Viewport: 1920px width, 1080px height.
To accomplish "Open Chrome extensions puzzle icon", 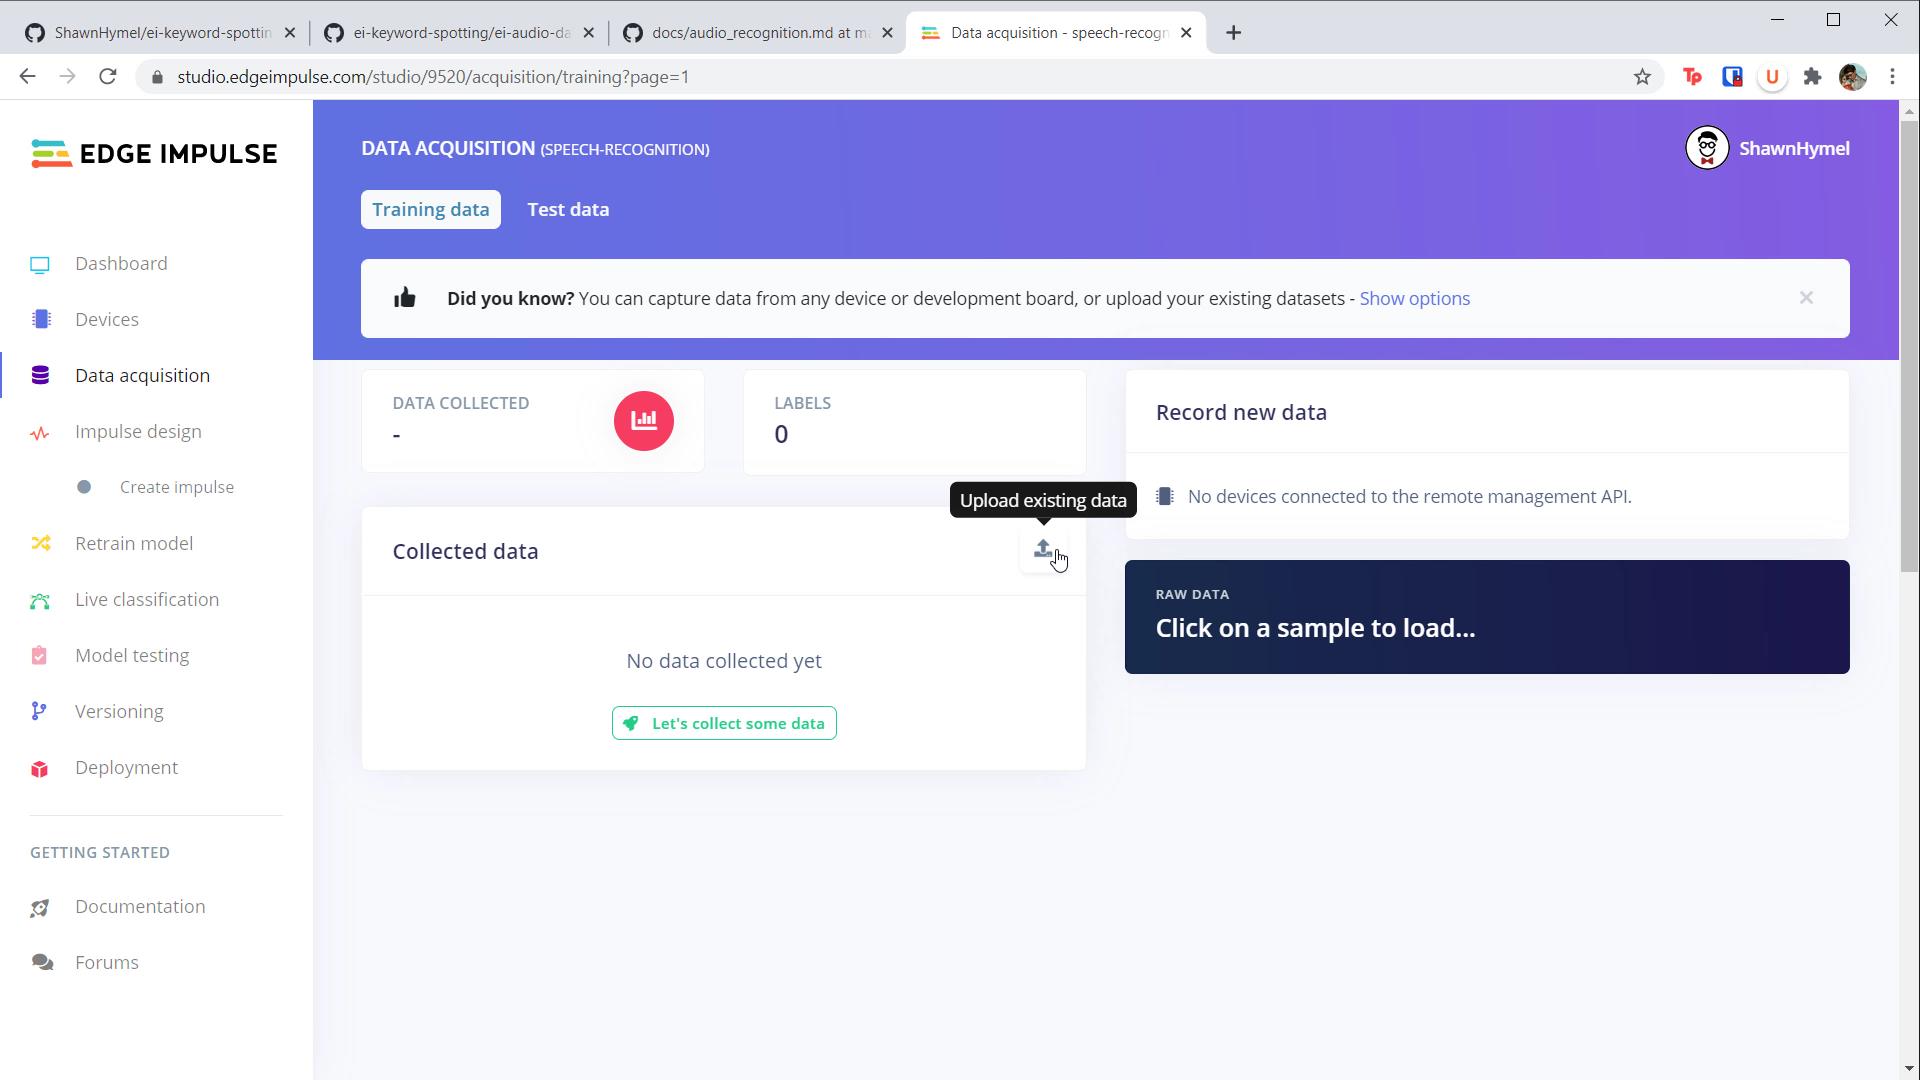I will tap(1812, 77).
